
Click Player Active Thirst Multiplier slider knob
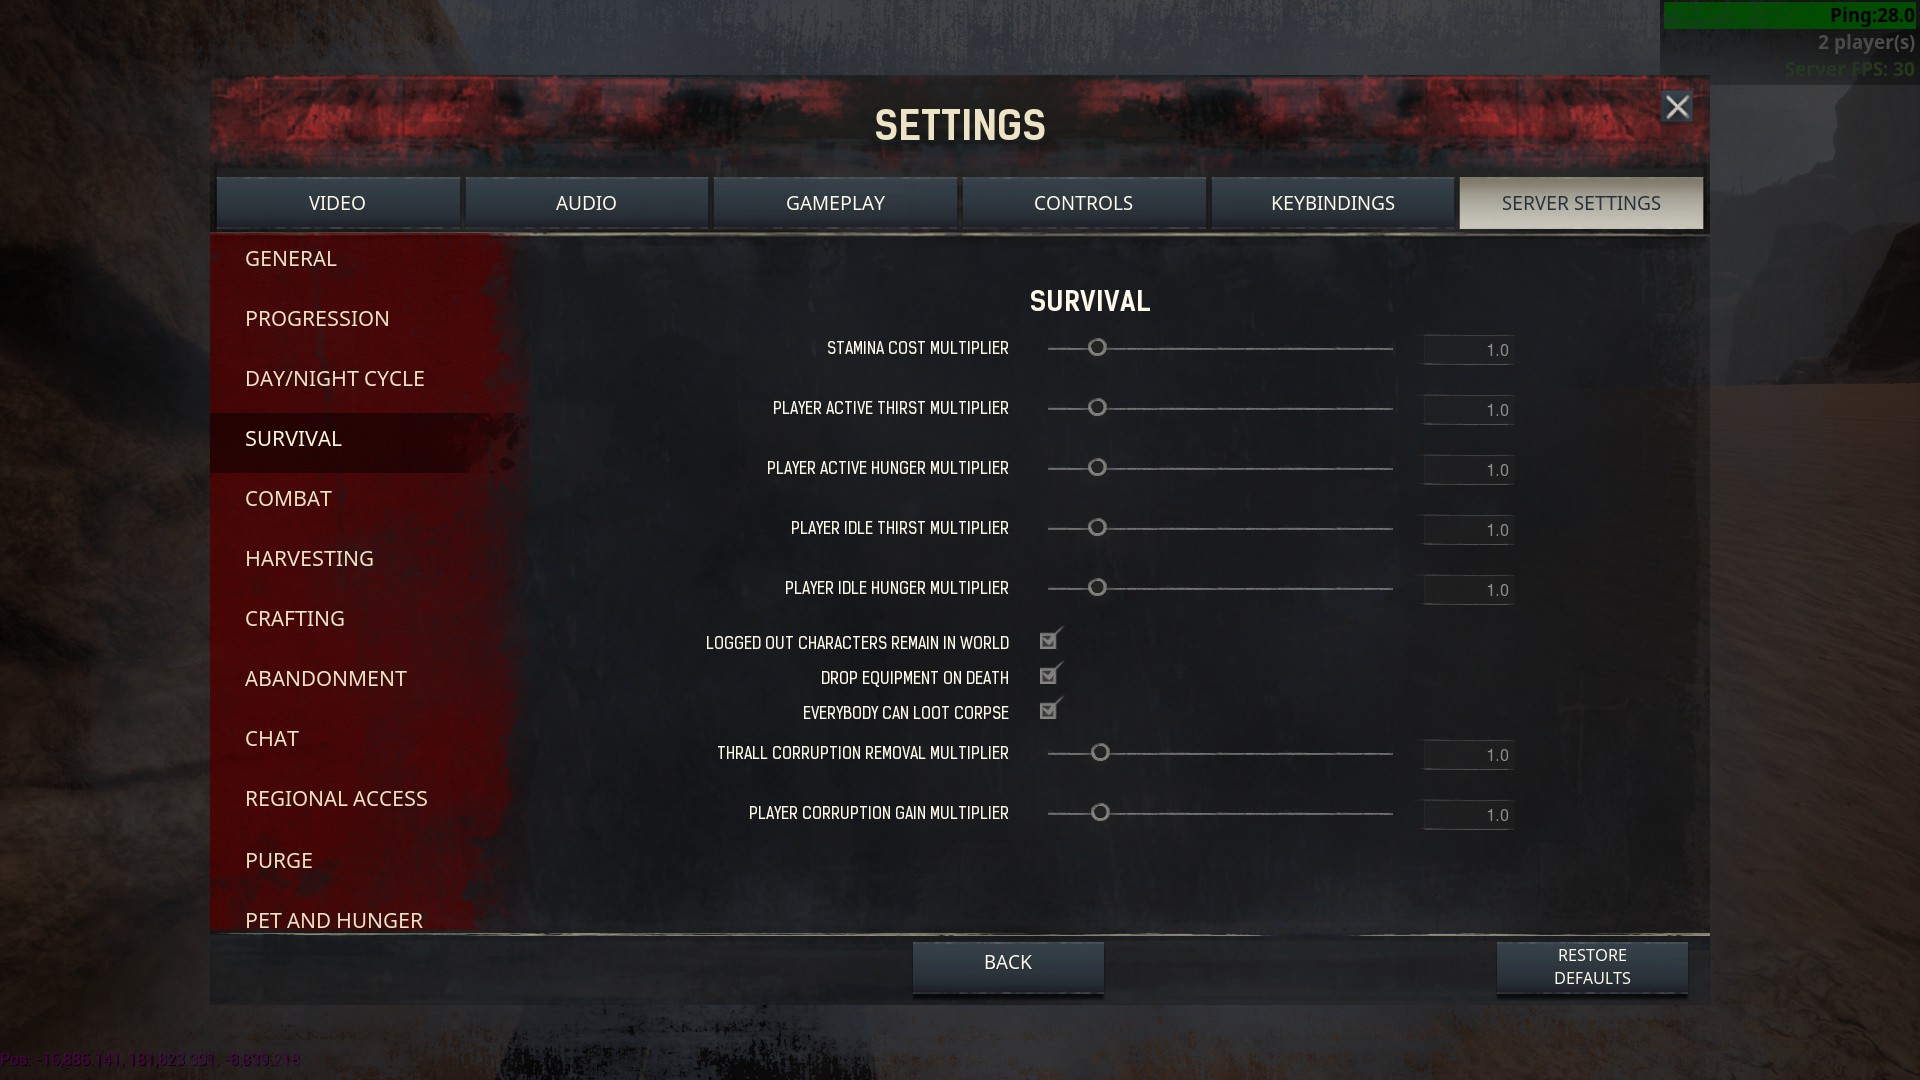[x=1097, y=408]
